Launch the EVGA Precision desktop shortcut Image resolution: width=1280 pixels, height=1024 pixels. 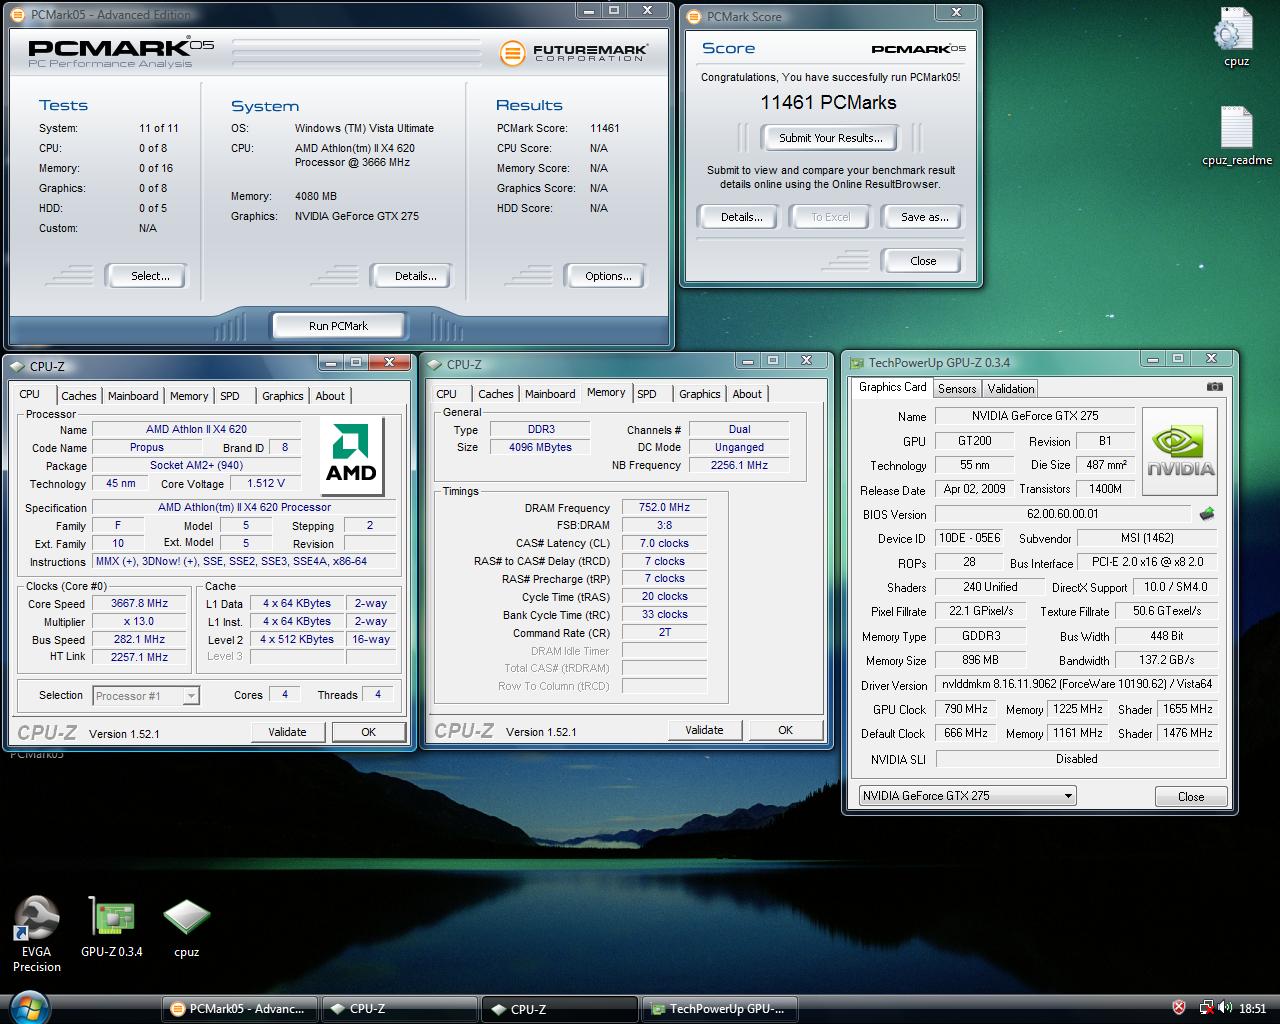[x=37, y=934]
